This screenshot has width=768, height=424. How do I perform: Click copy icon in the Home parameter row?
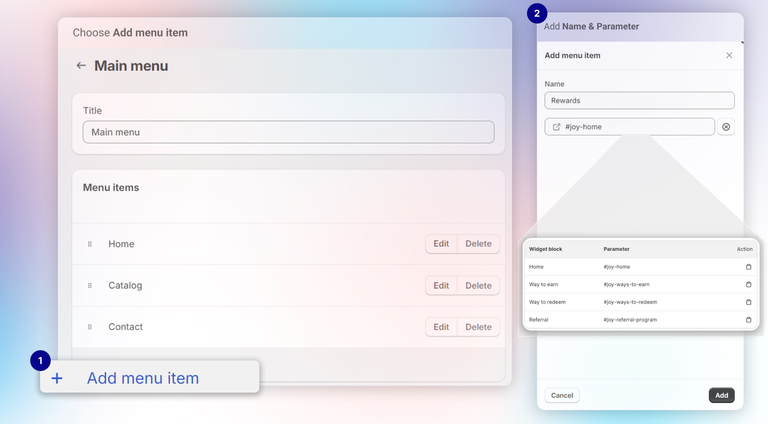(x=748, y=267)
